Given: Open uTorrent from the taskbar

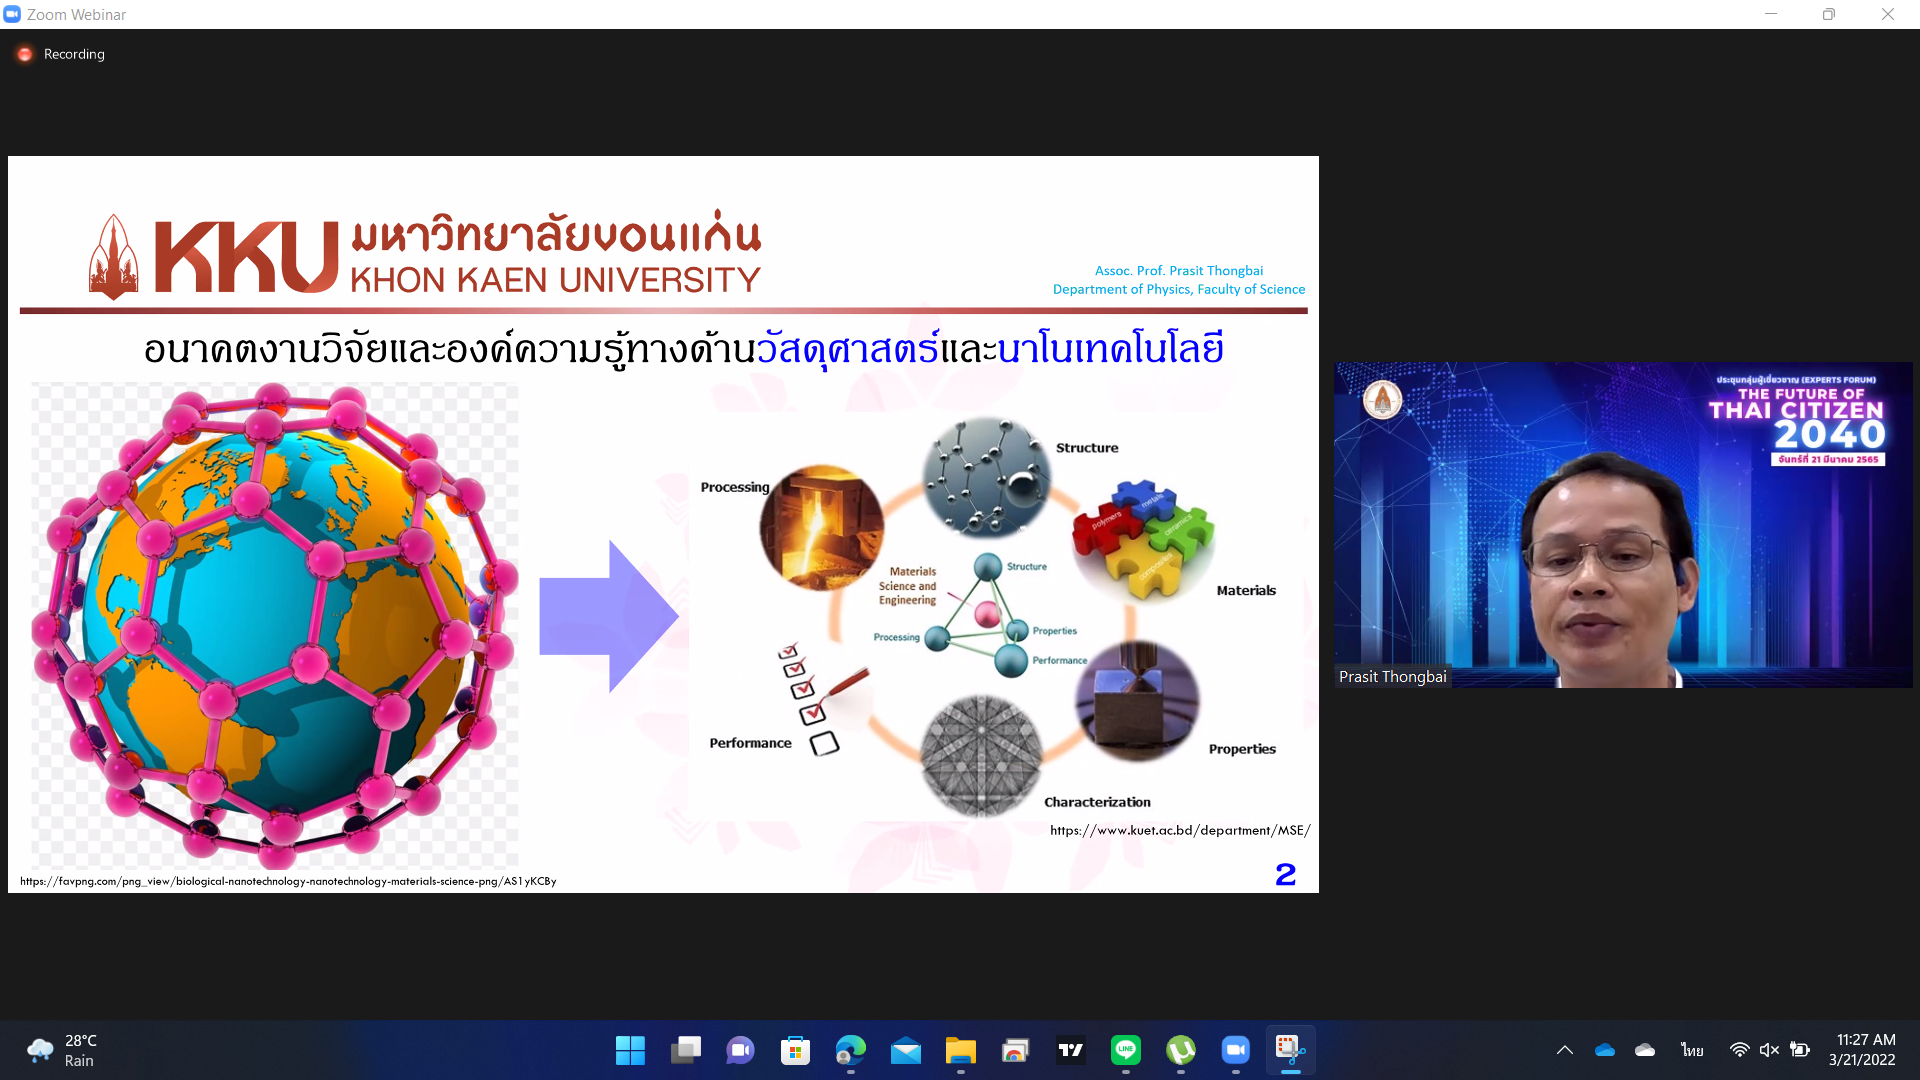Looking at the screenshot, I should (x=1181, y=1050).
